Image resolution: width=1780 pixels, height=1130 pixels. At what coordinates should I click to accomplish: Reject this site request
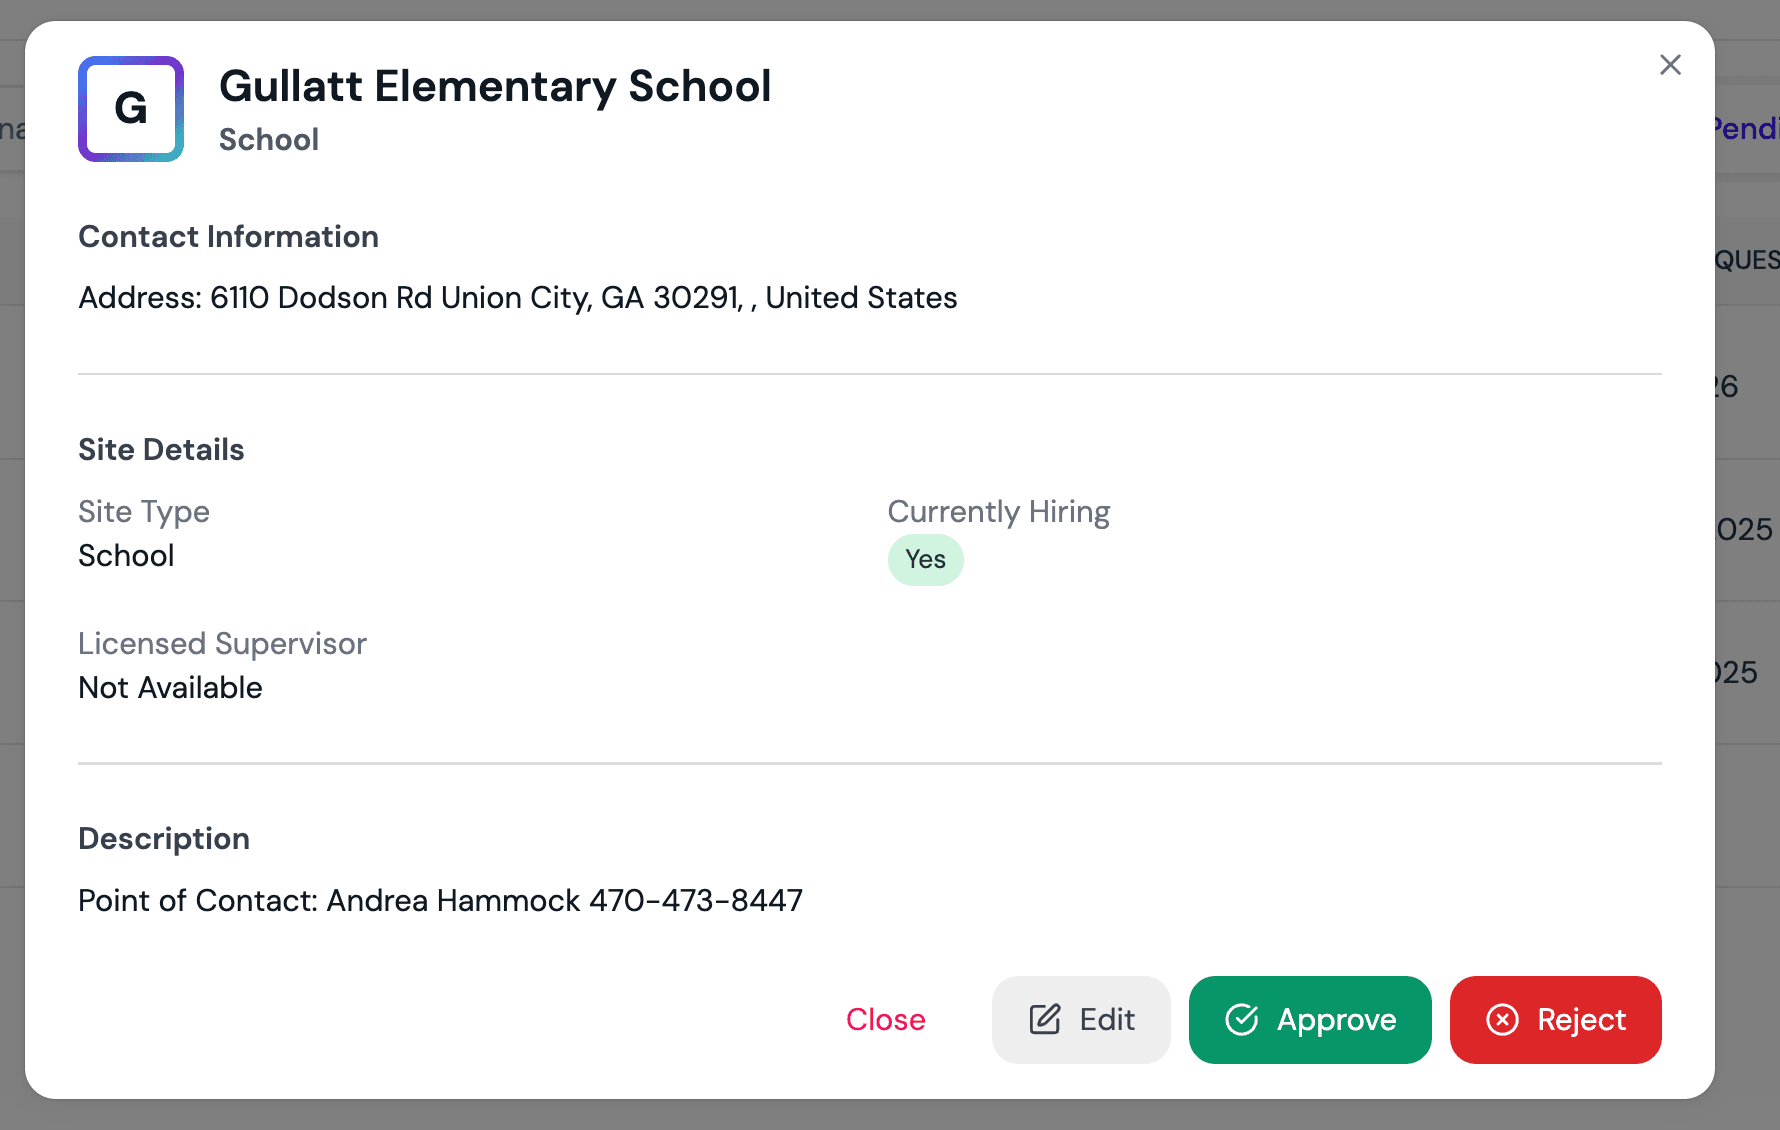point(1555,1020)
